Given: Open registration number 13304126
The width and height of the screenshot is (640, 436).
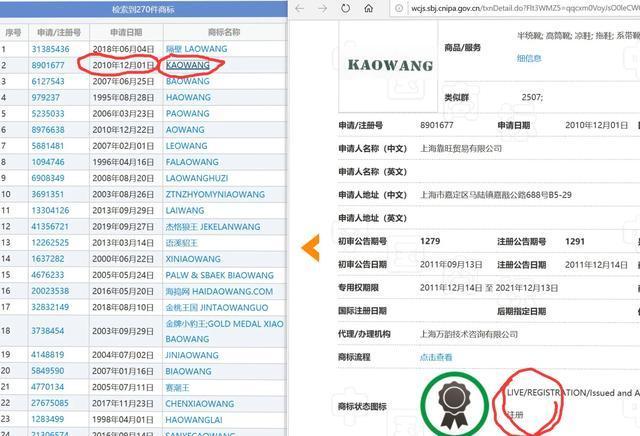Looking at the screenshot, I should pyautogui.click(x=51, y=210).
